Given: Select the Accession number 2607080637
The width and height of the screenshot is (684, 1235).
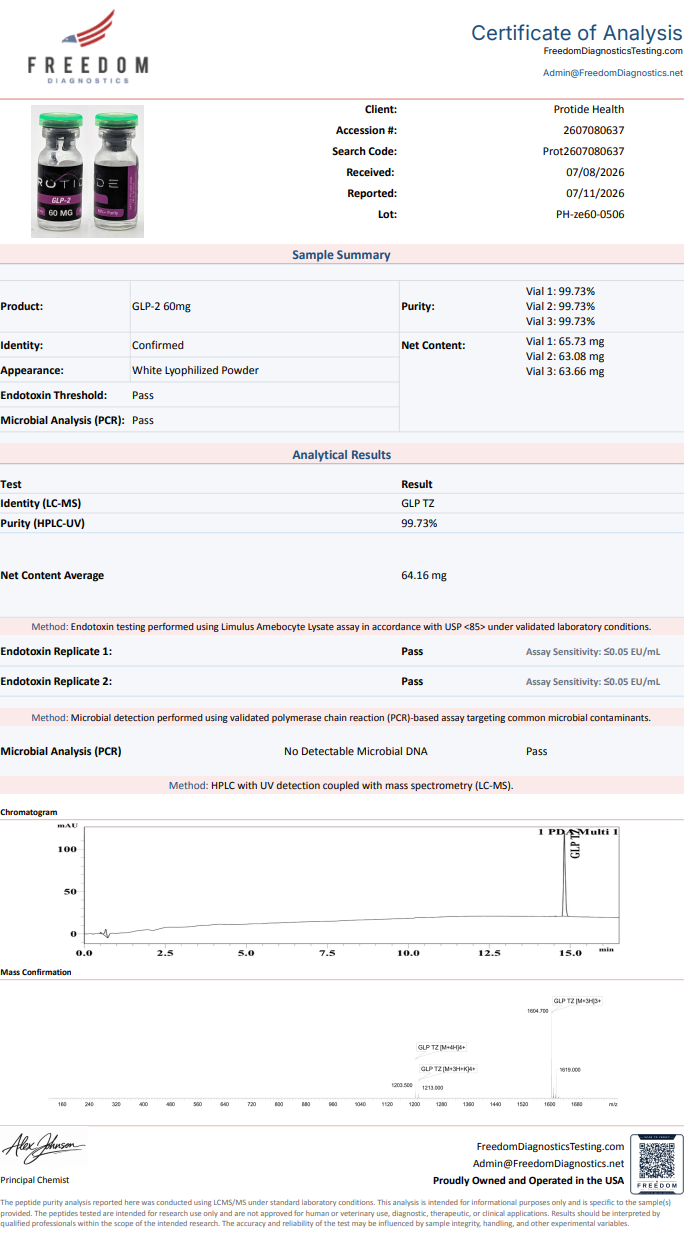Looking at the screenshot, I should pyautogui.click(x=594, y=131).
